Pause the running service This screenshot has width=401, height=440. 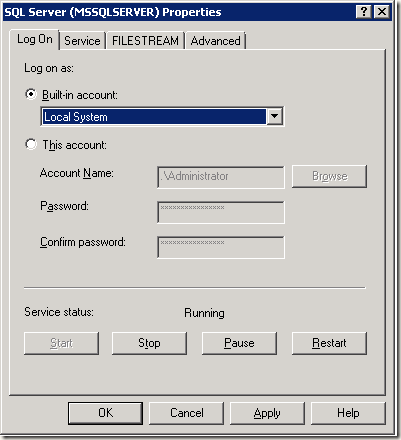[x=239, y=343]
